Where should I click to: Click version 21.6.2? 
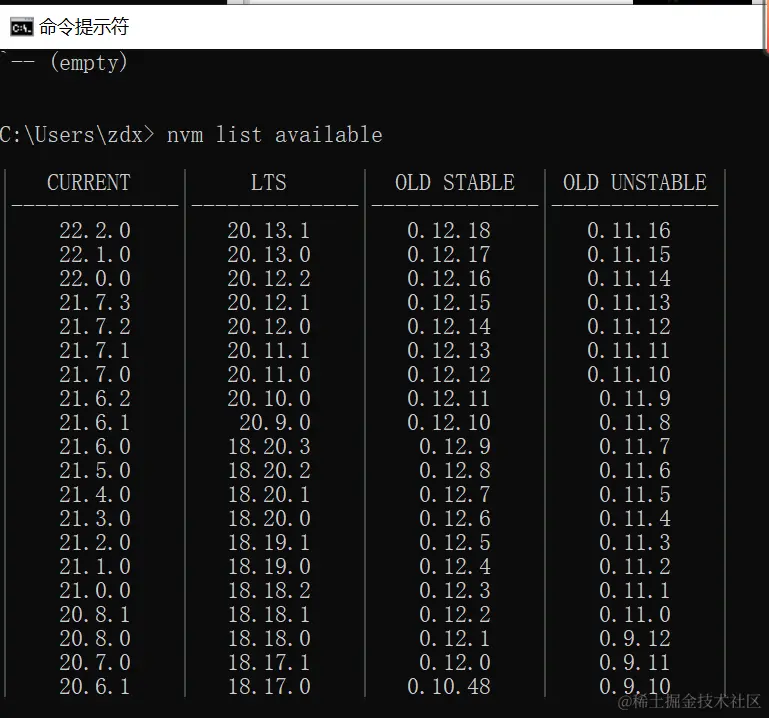point(95,399)
